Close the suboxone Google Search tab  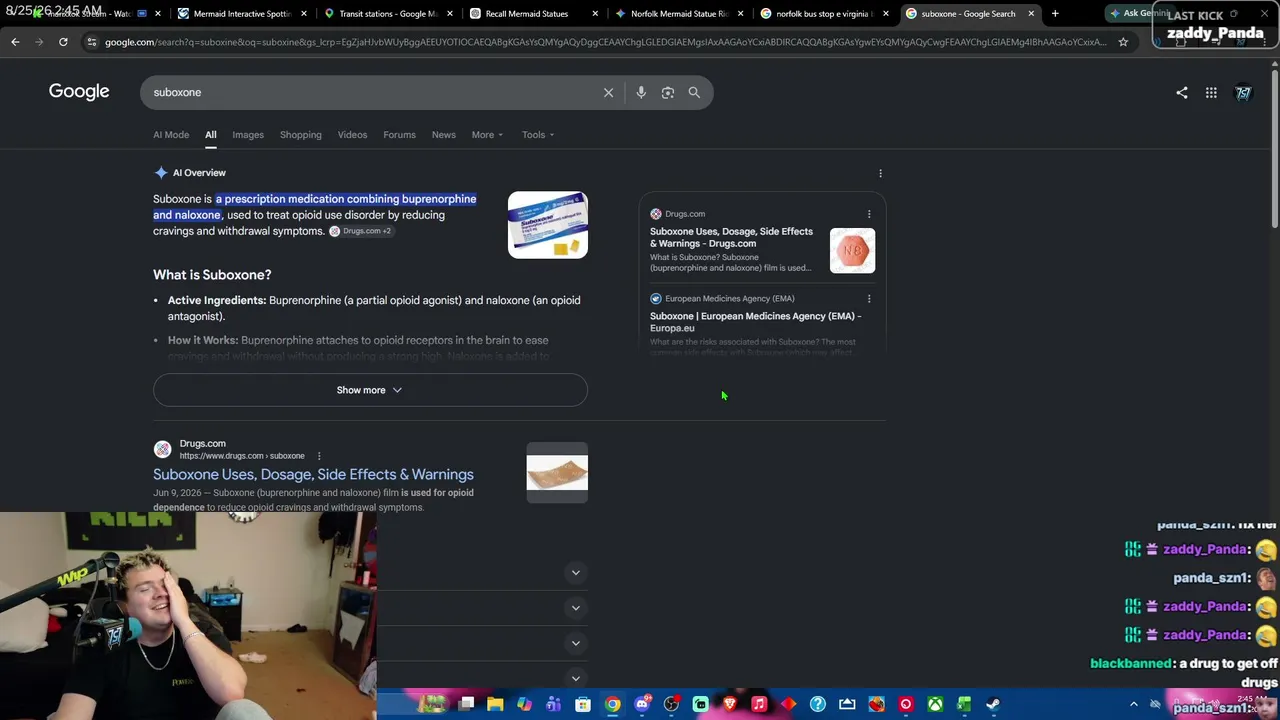1031,14
